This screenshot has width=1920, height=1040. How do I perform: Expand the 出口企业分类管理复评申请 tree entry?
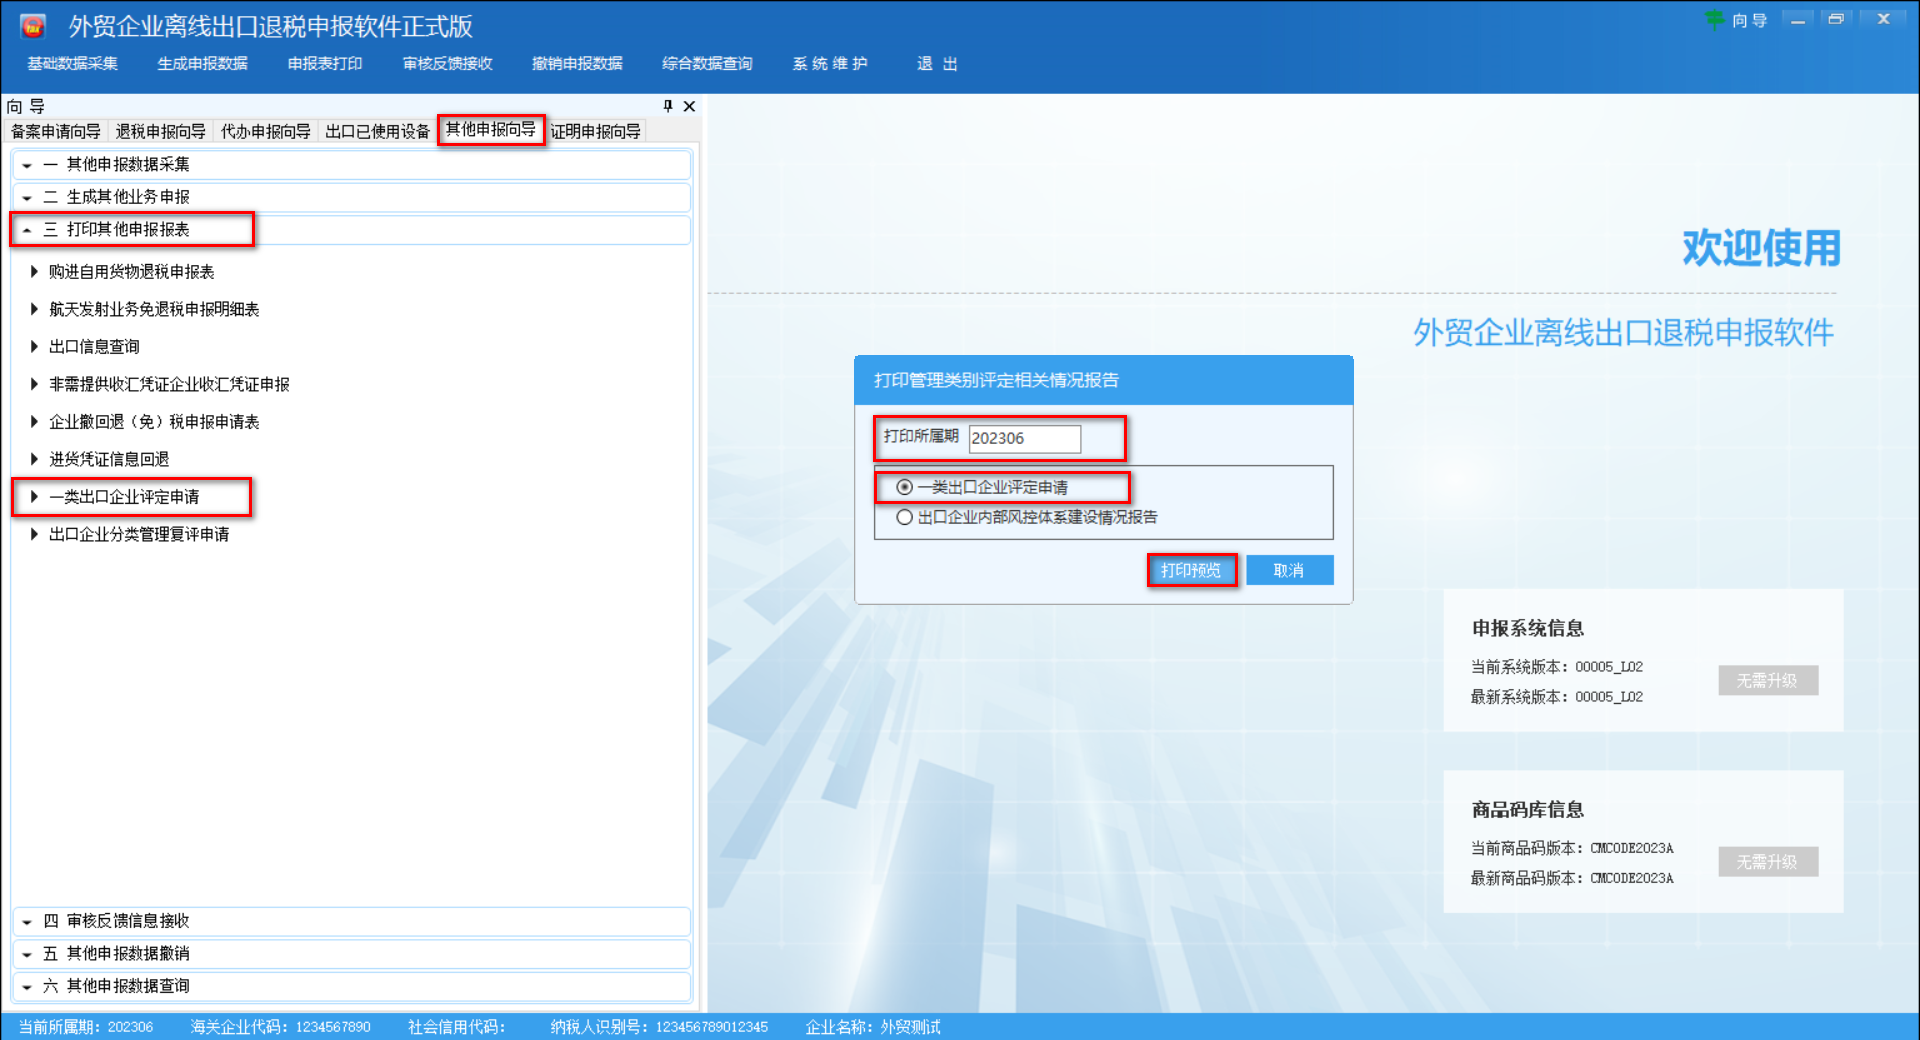click(x=138, y=534)
